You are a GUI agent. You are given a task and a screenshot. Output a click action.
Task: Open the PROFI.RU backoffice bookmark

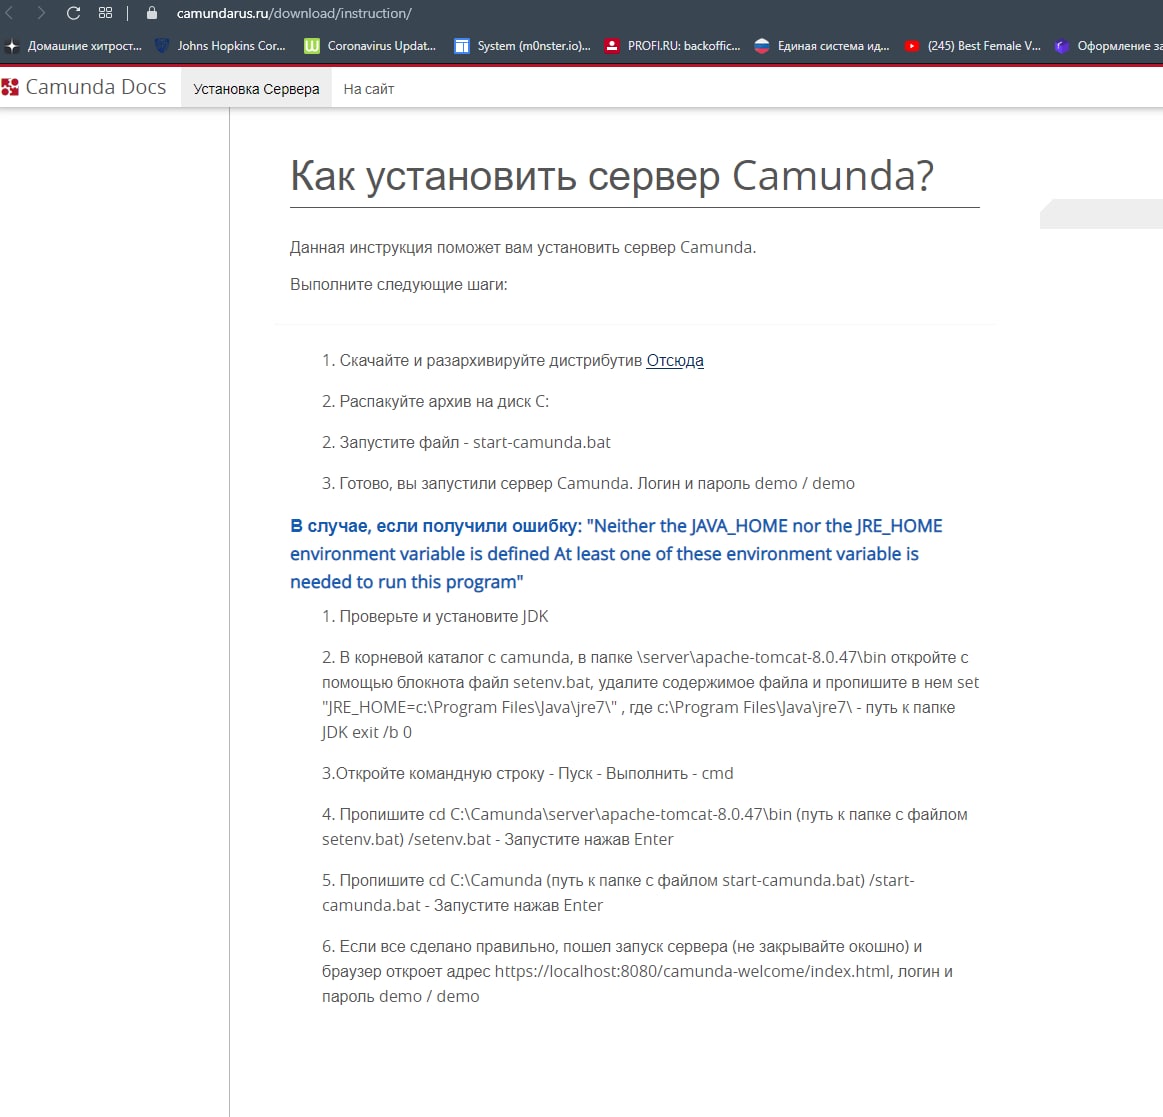coord(673,46)
